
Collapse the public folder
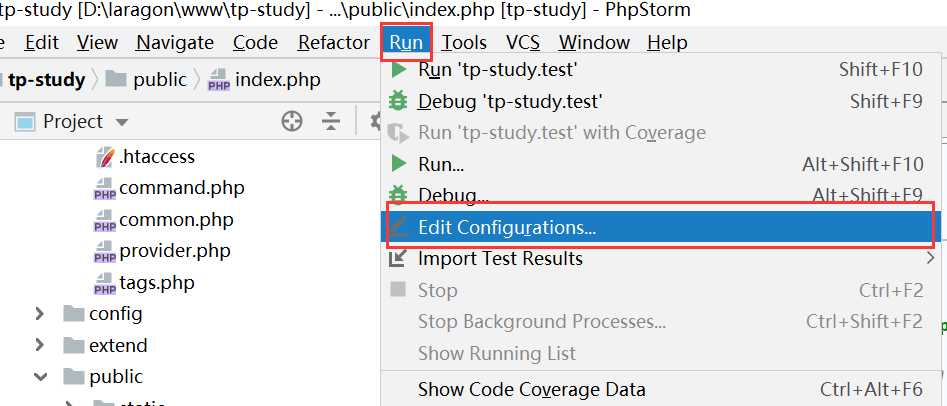[x=40, y=378]
